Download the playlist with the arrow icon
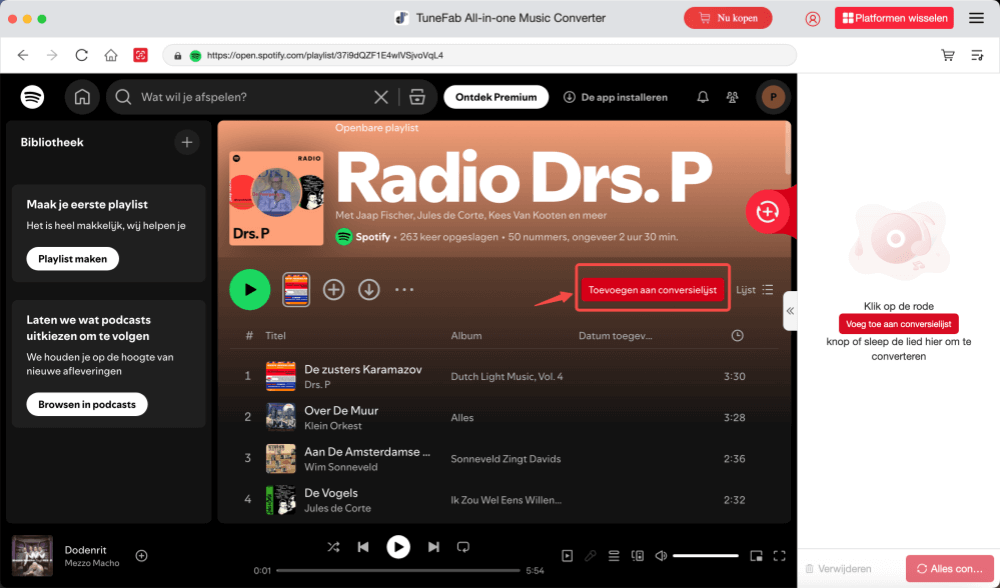The height and width of the screenshot is (588, 1000). [x=369, y=290]
